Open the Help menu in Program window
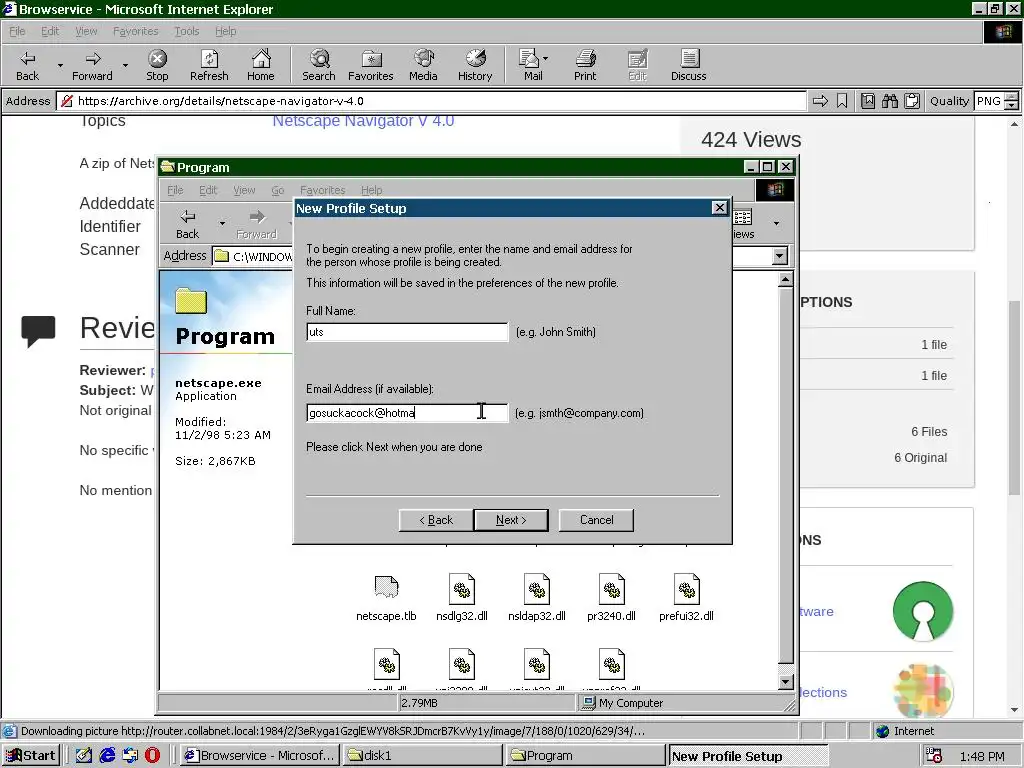1024x768 pixels. [372, 190]
